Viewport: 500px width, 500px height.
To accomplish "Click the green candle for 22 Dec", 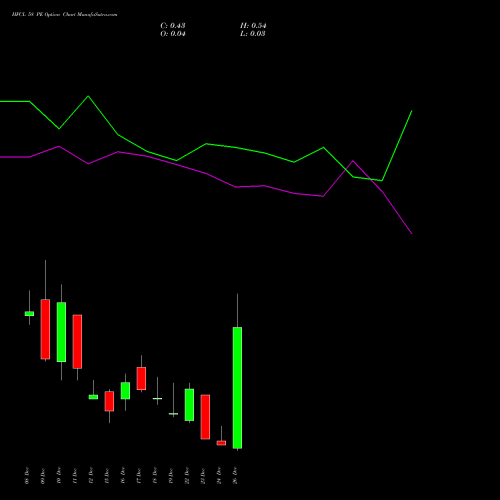I will (189, 405).
